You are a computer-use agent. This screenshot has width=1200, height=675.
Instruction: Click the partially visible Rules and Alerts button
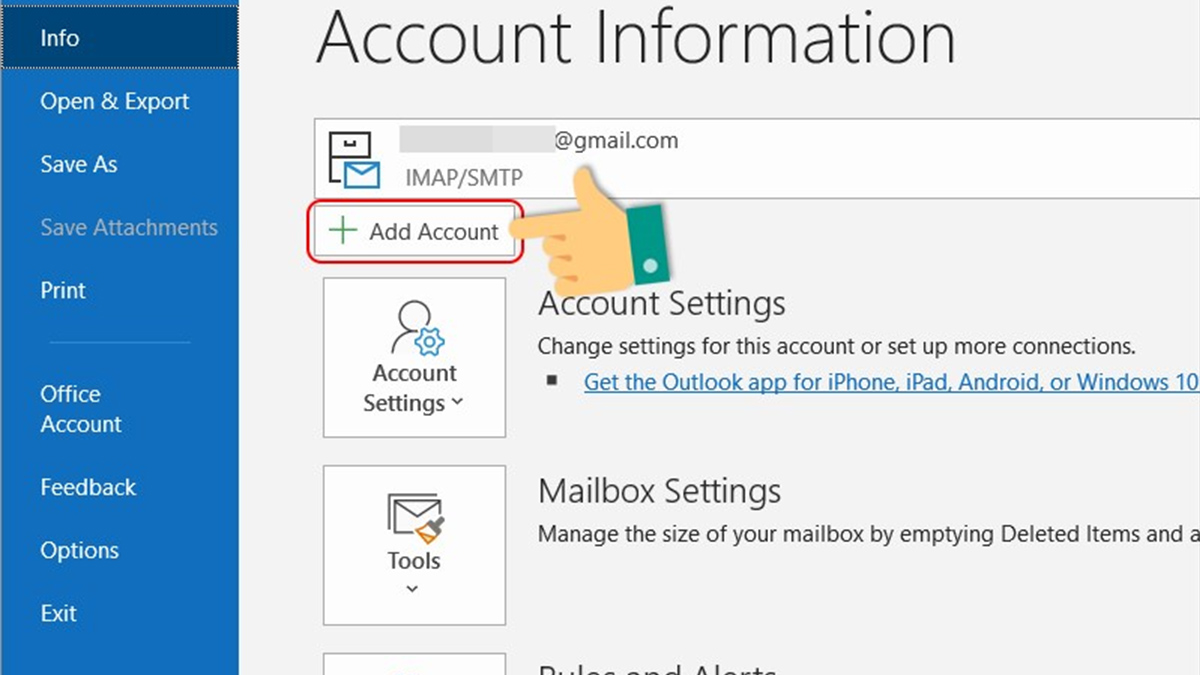(414, 664)
